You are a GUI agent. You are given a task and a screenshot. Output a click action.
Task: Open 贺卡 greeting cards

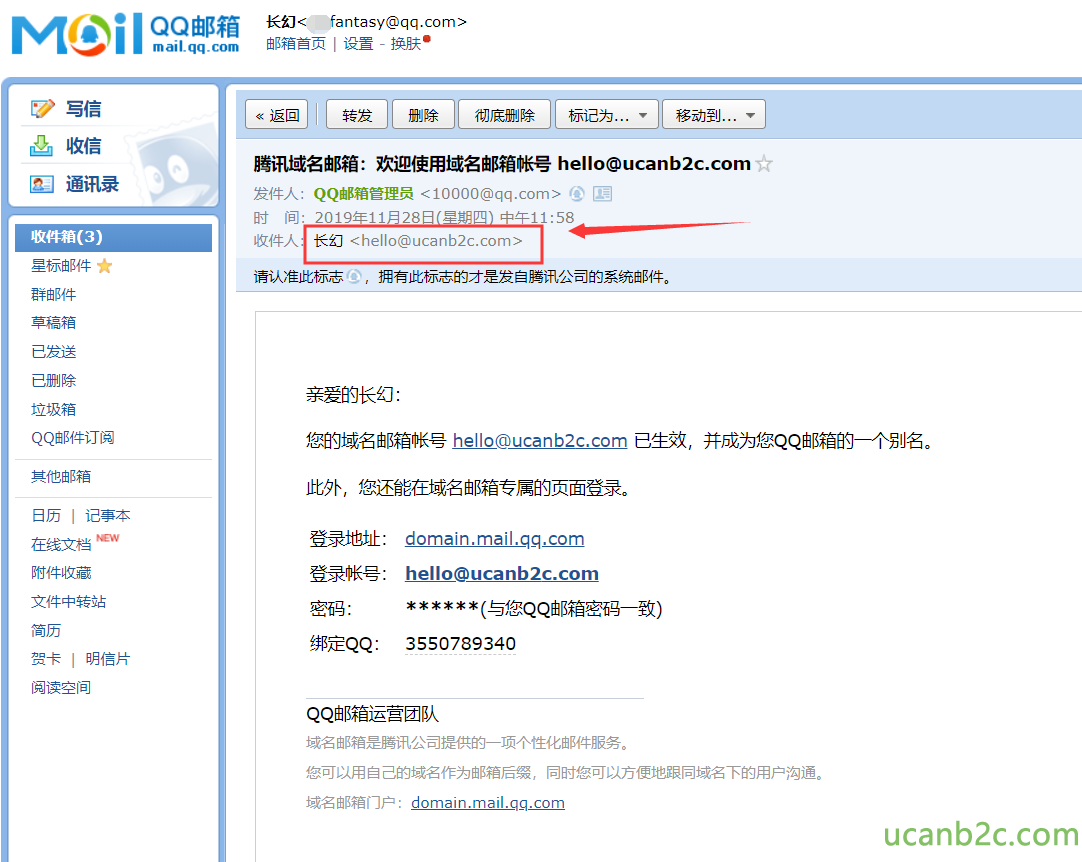[46, 658]
